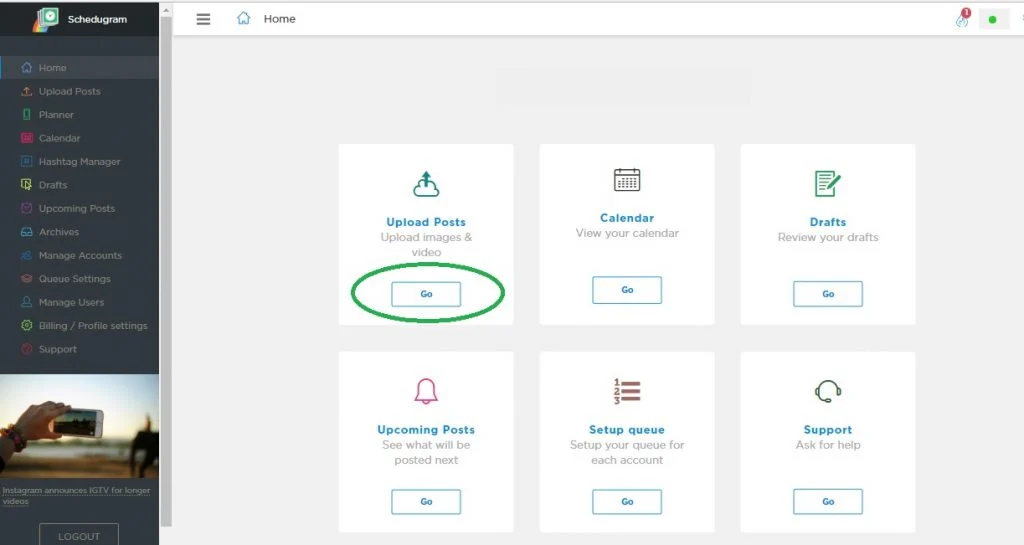Screen dimensions: 1024x545
Task: Click Go button under Upcoming Posts
Action: (x=426, y=501)
